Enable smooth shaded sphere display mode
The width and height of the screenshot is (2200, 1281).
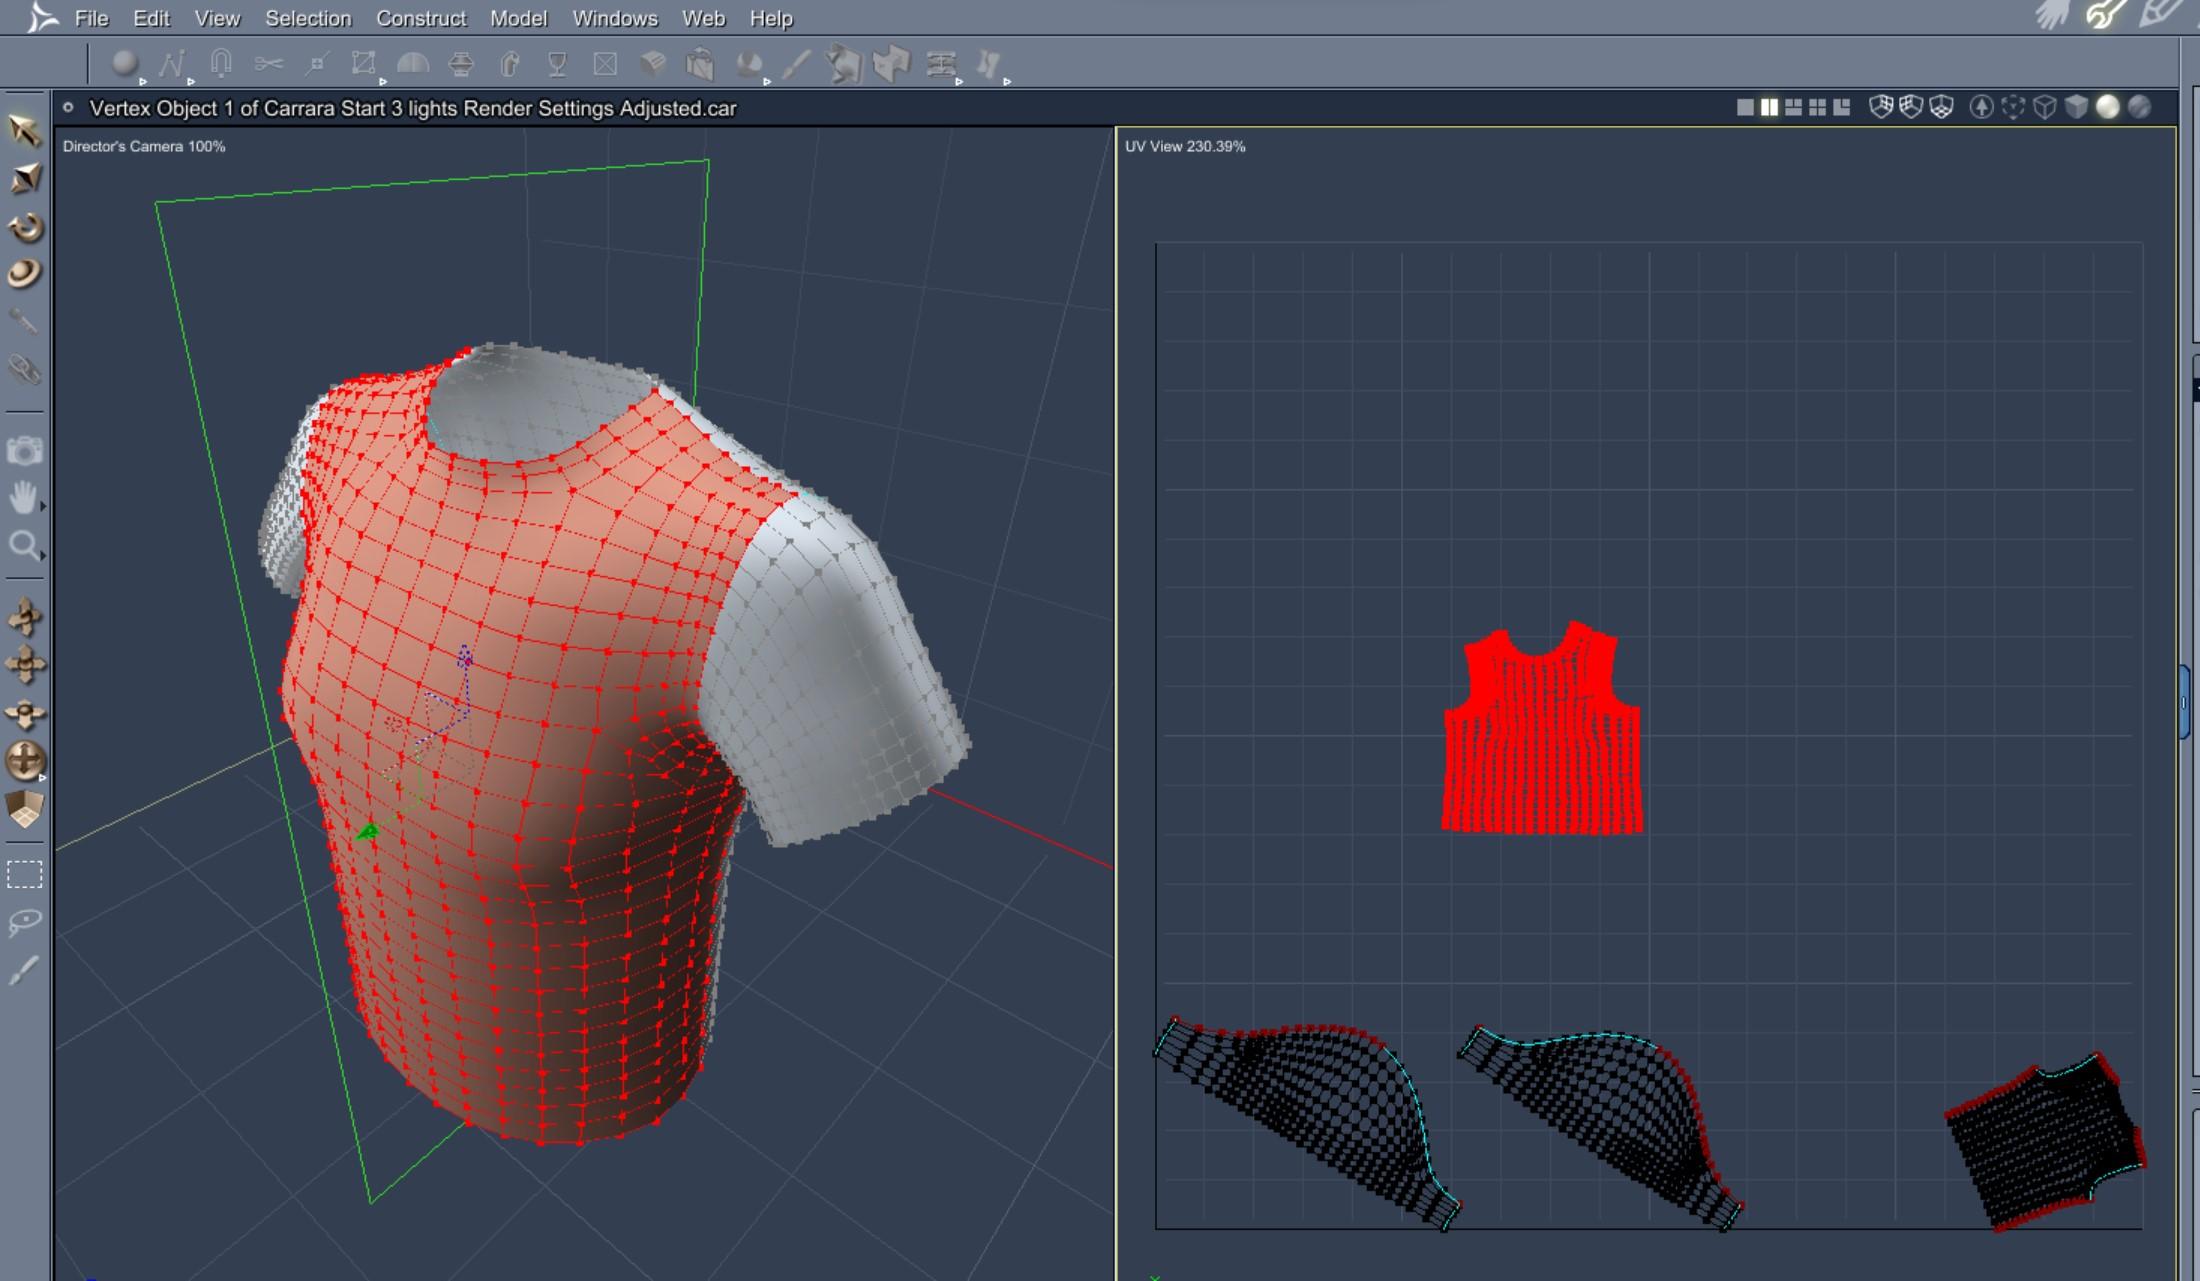pos(2107,107)
